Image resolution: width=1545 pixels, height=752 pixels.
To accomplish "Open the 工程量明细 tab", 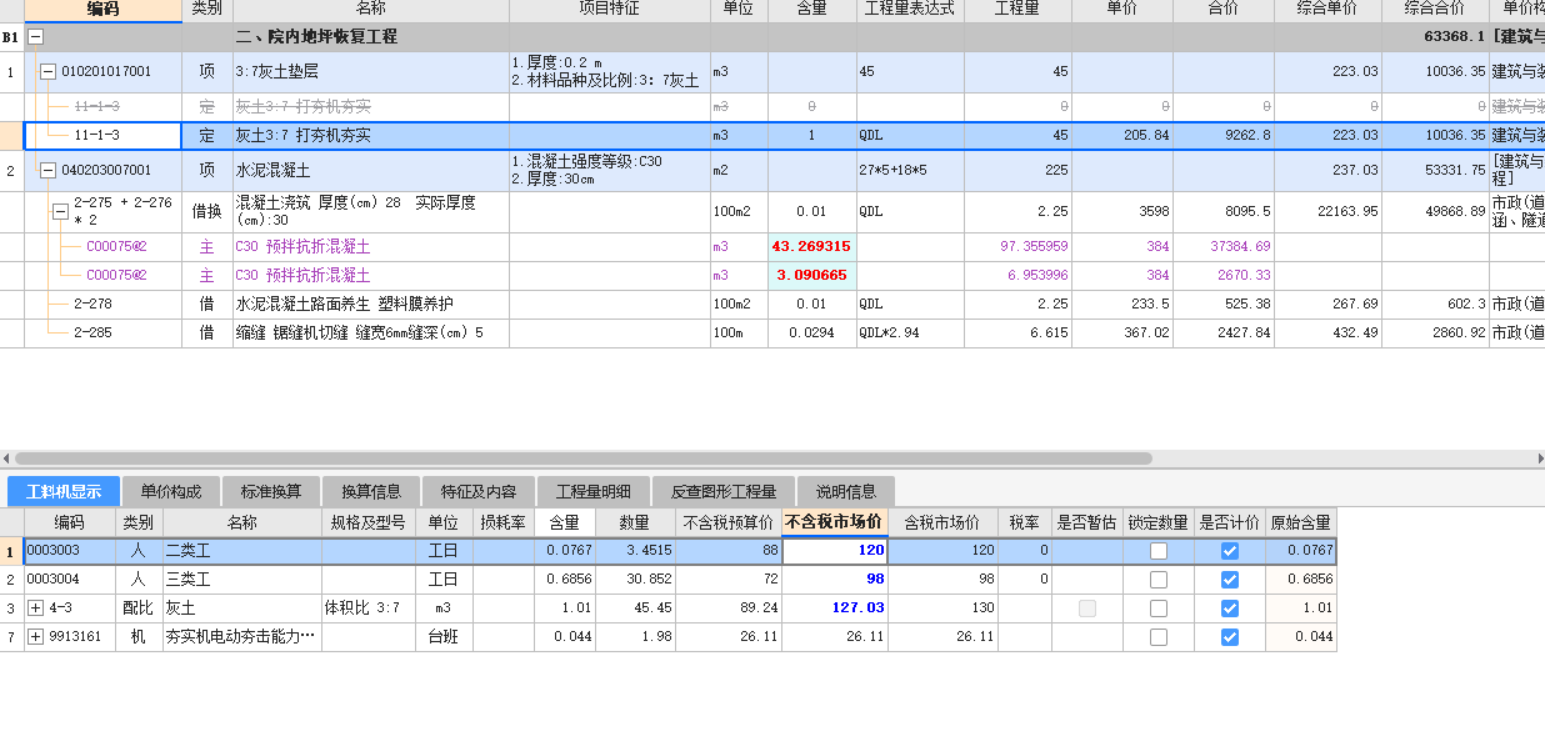I will coord(594,491).
